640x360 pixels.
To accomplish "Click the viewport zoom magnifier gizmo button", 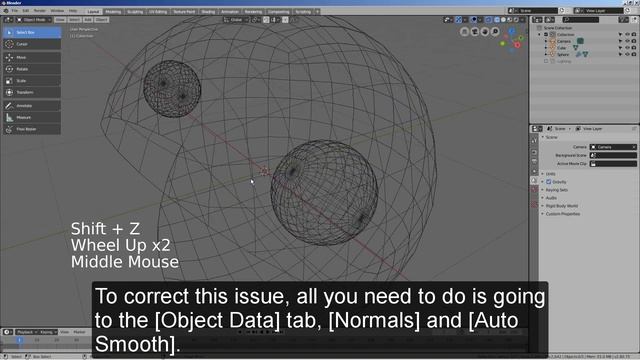I will click(495, 32).
